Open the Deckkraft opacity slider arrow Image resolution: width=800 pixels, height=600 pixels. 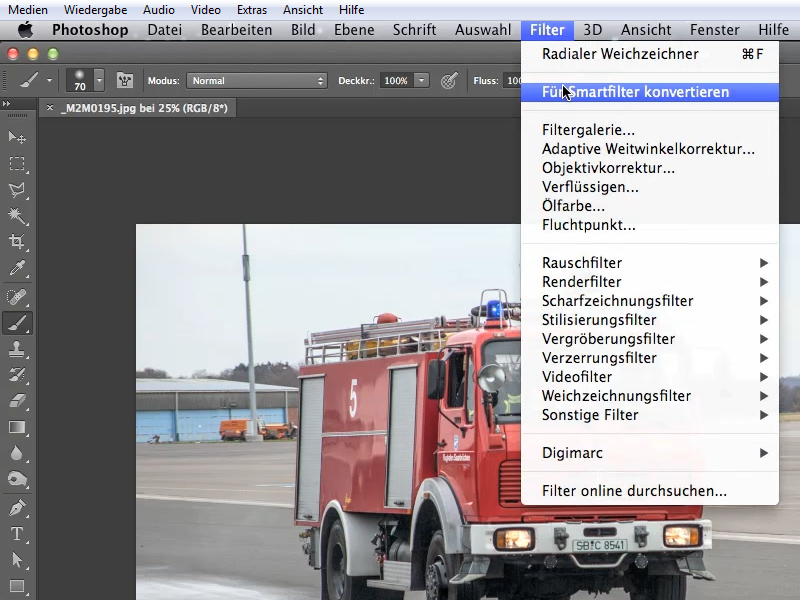pyautogui.click(x=421, y=81)
